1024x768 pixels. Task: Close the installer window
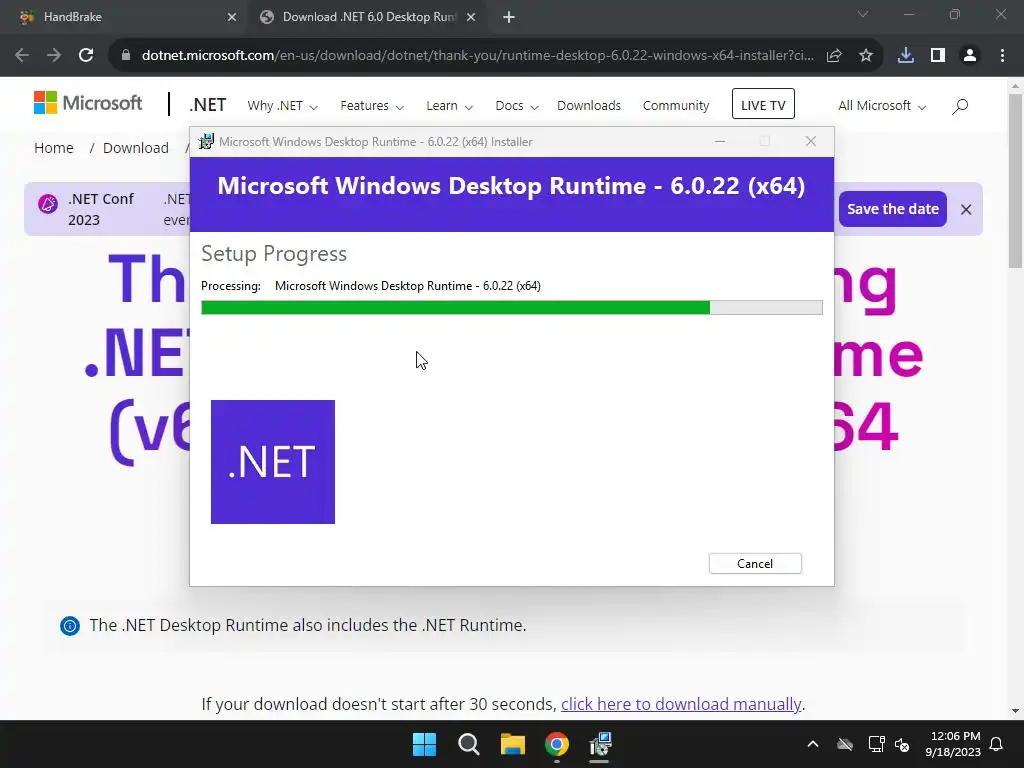(x=810, y=142)
